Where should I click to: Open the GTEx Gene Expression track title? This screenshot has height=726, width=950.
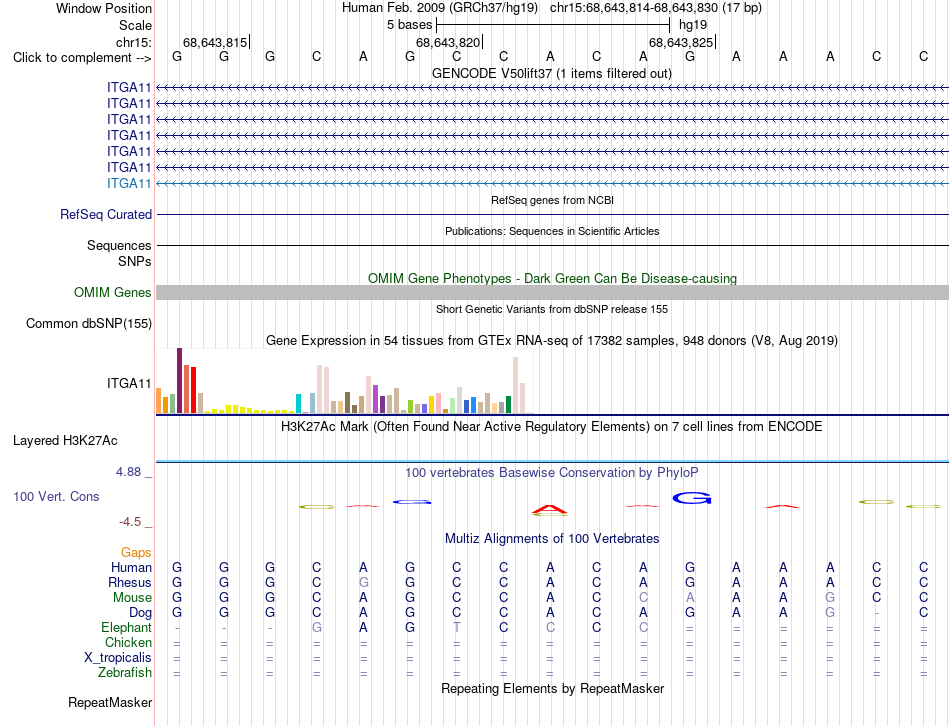tap(552, 341)
